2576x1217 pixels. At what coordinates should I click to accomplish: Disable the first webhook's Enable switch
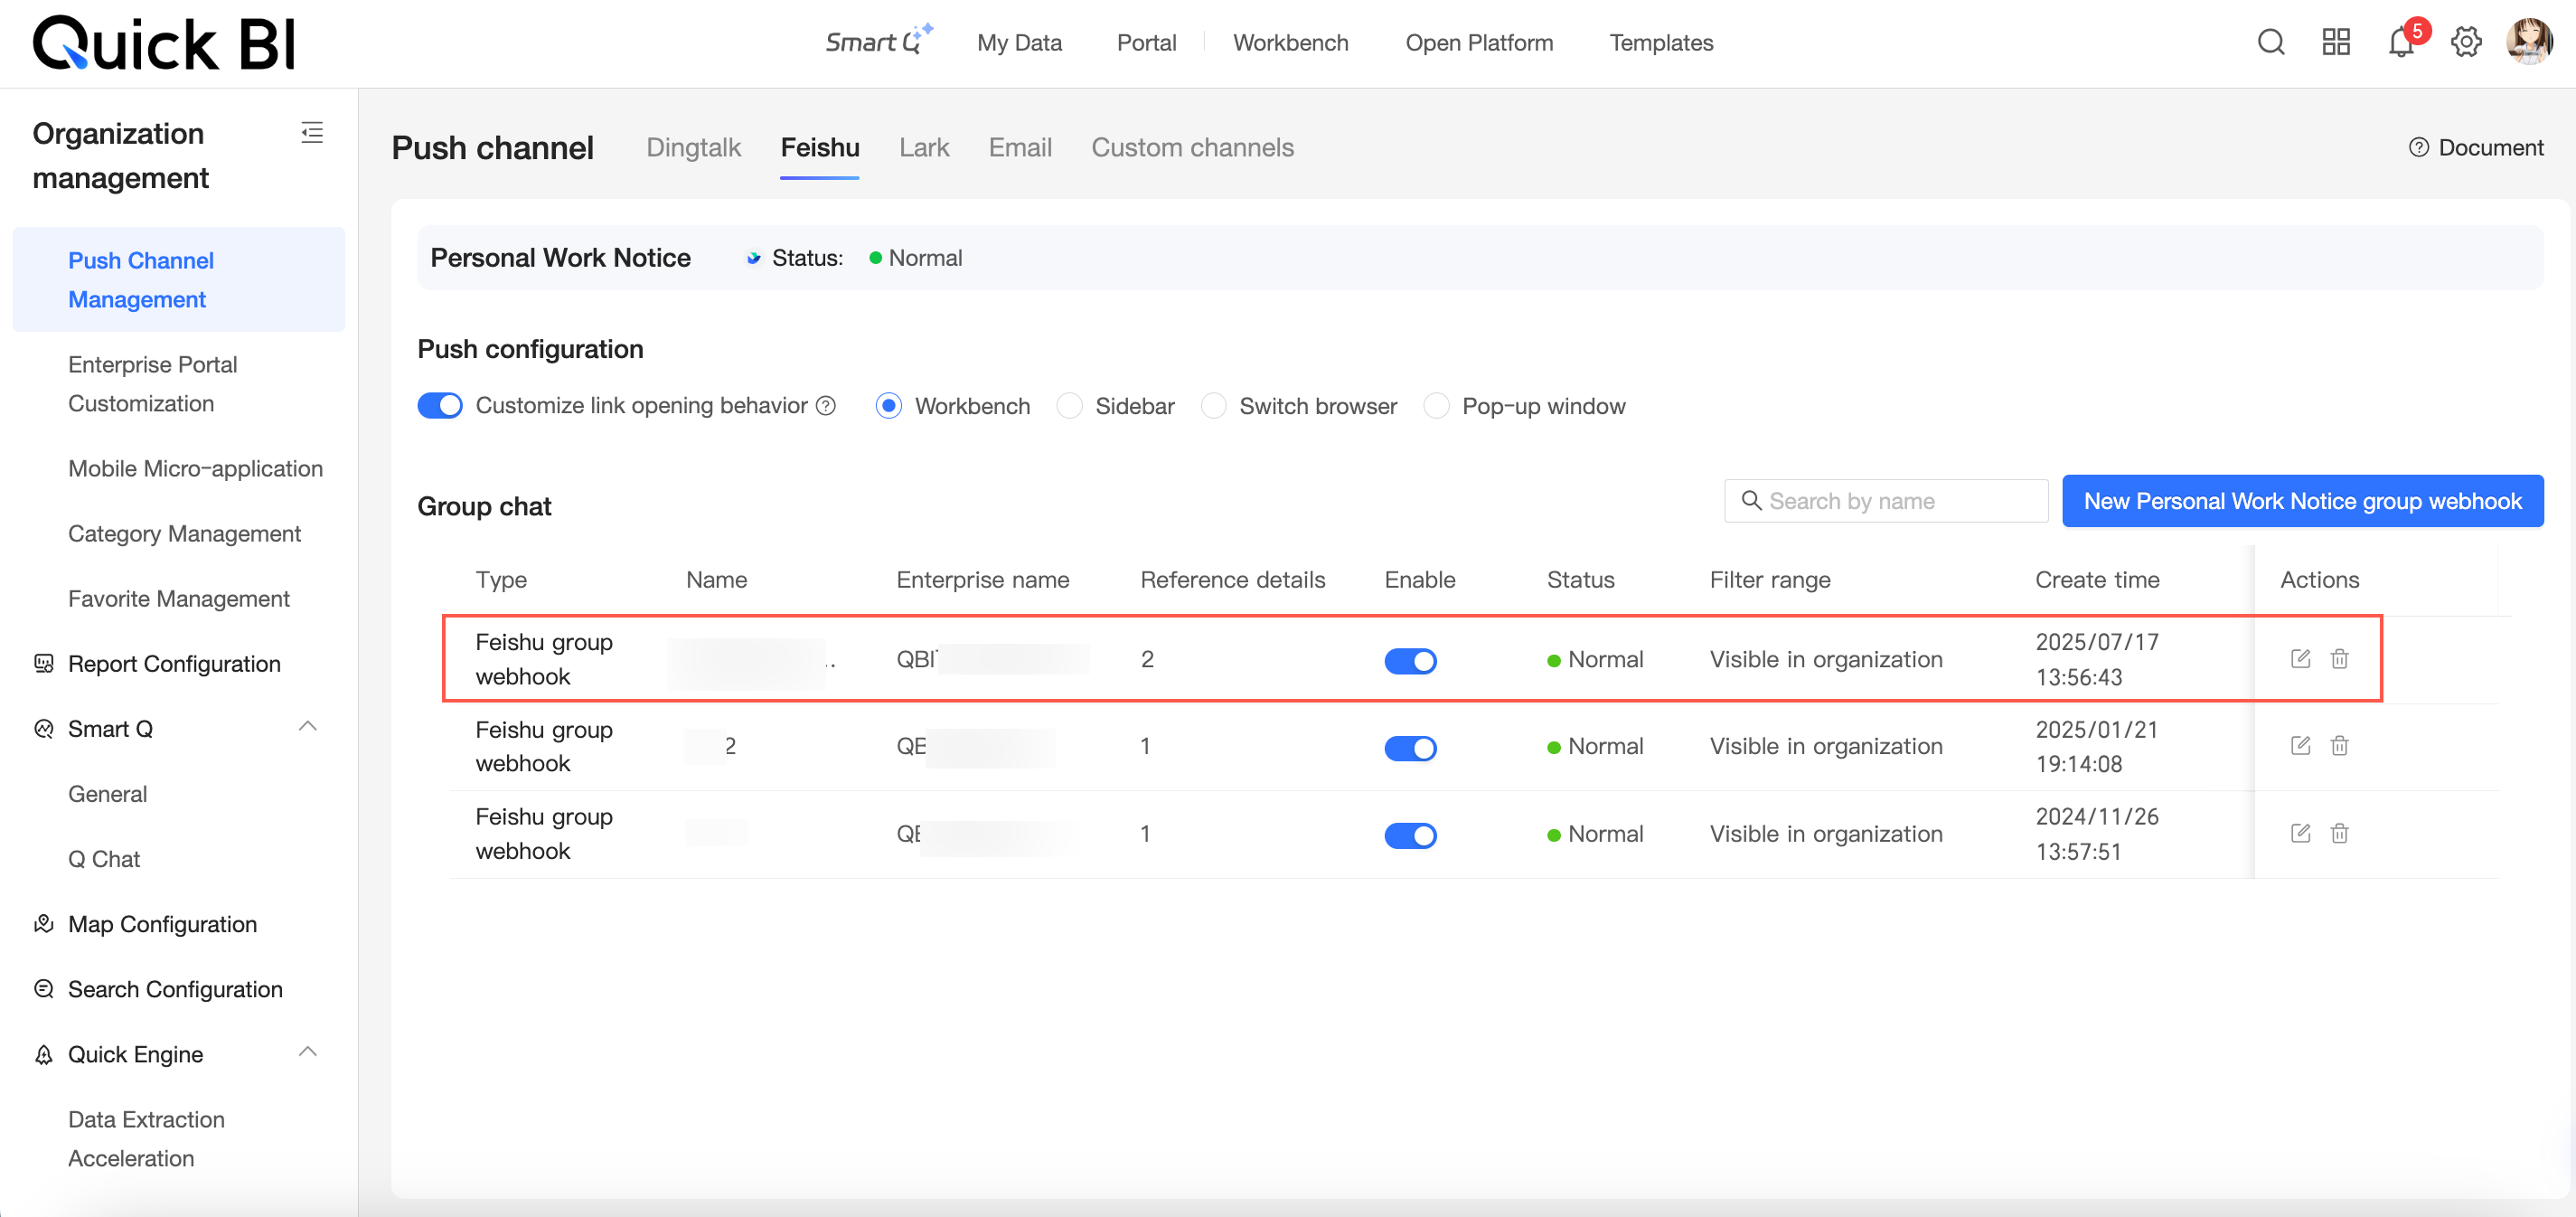(x=1409, y=660)
